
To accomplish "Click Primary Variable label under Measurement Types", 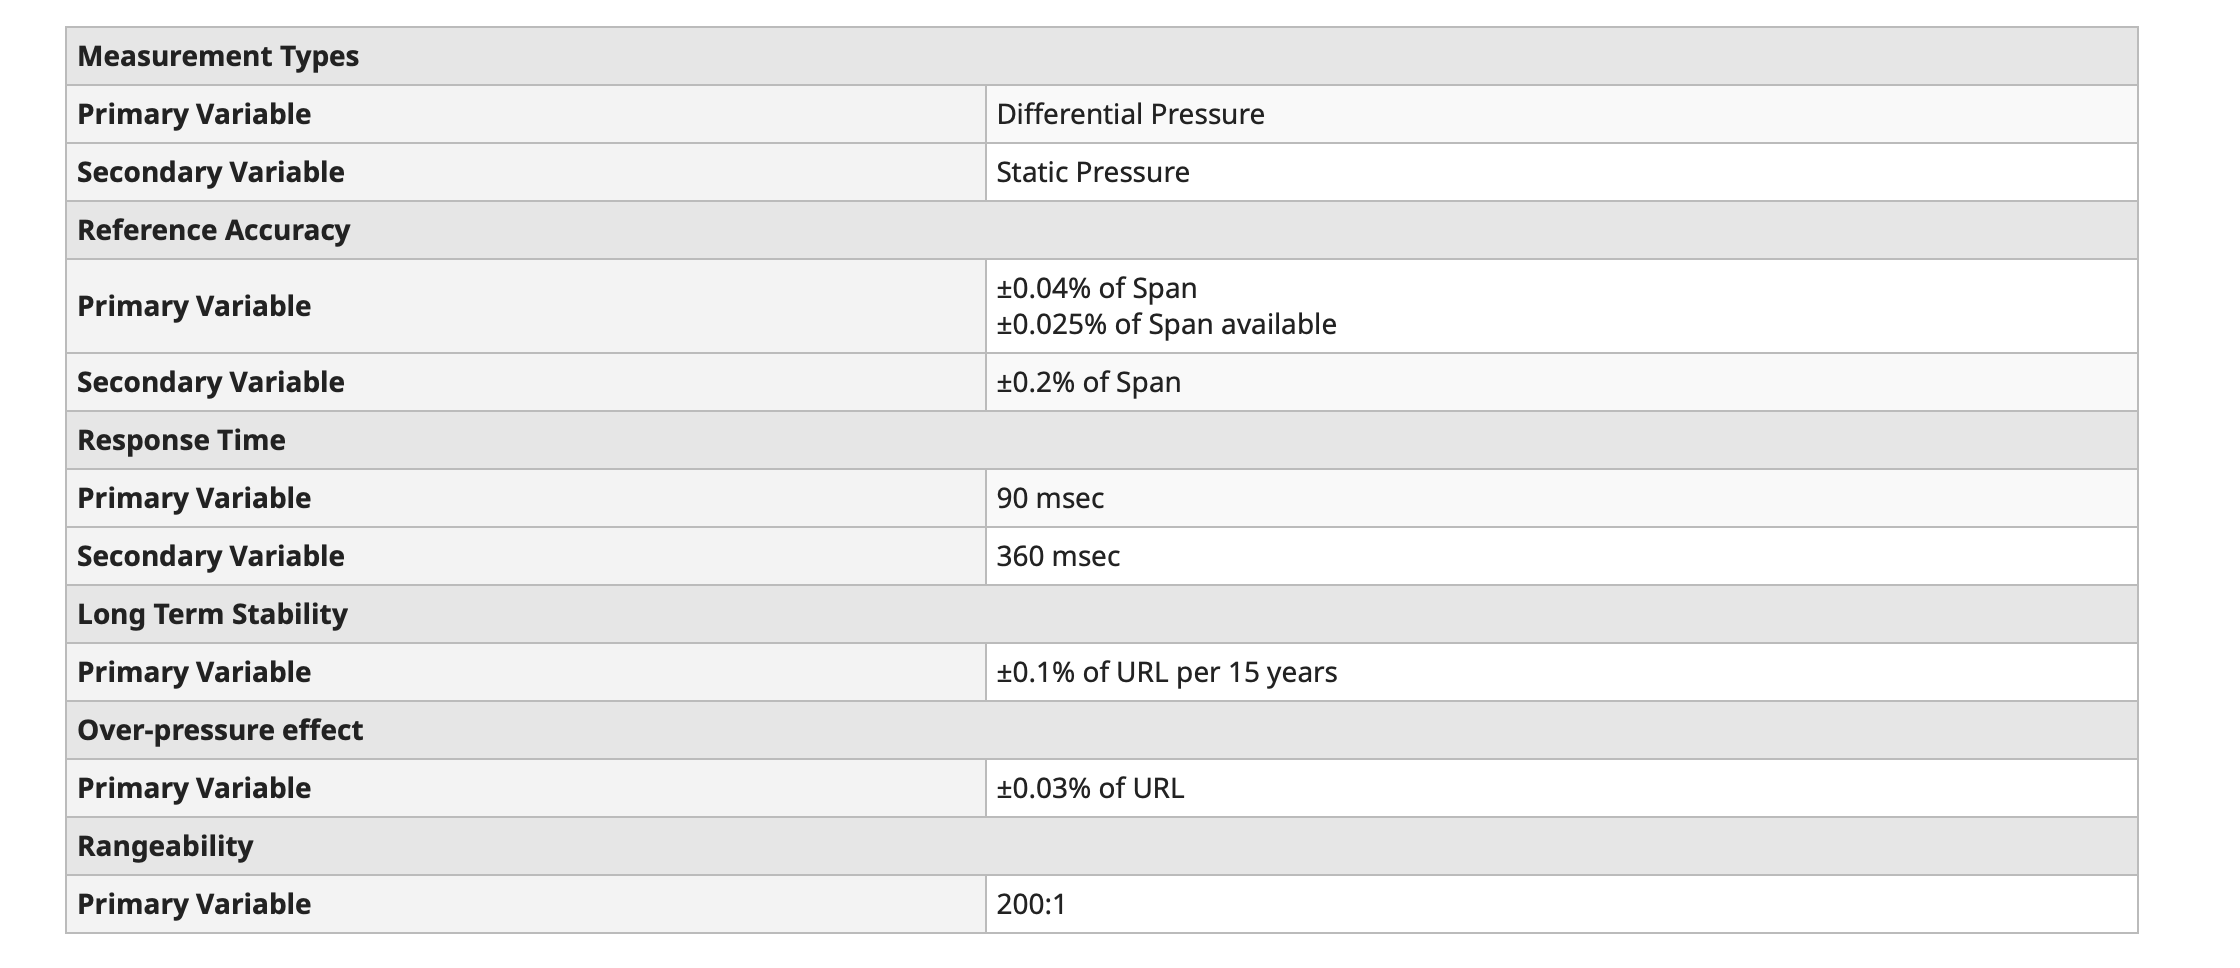I will (194, 114).
